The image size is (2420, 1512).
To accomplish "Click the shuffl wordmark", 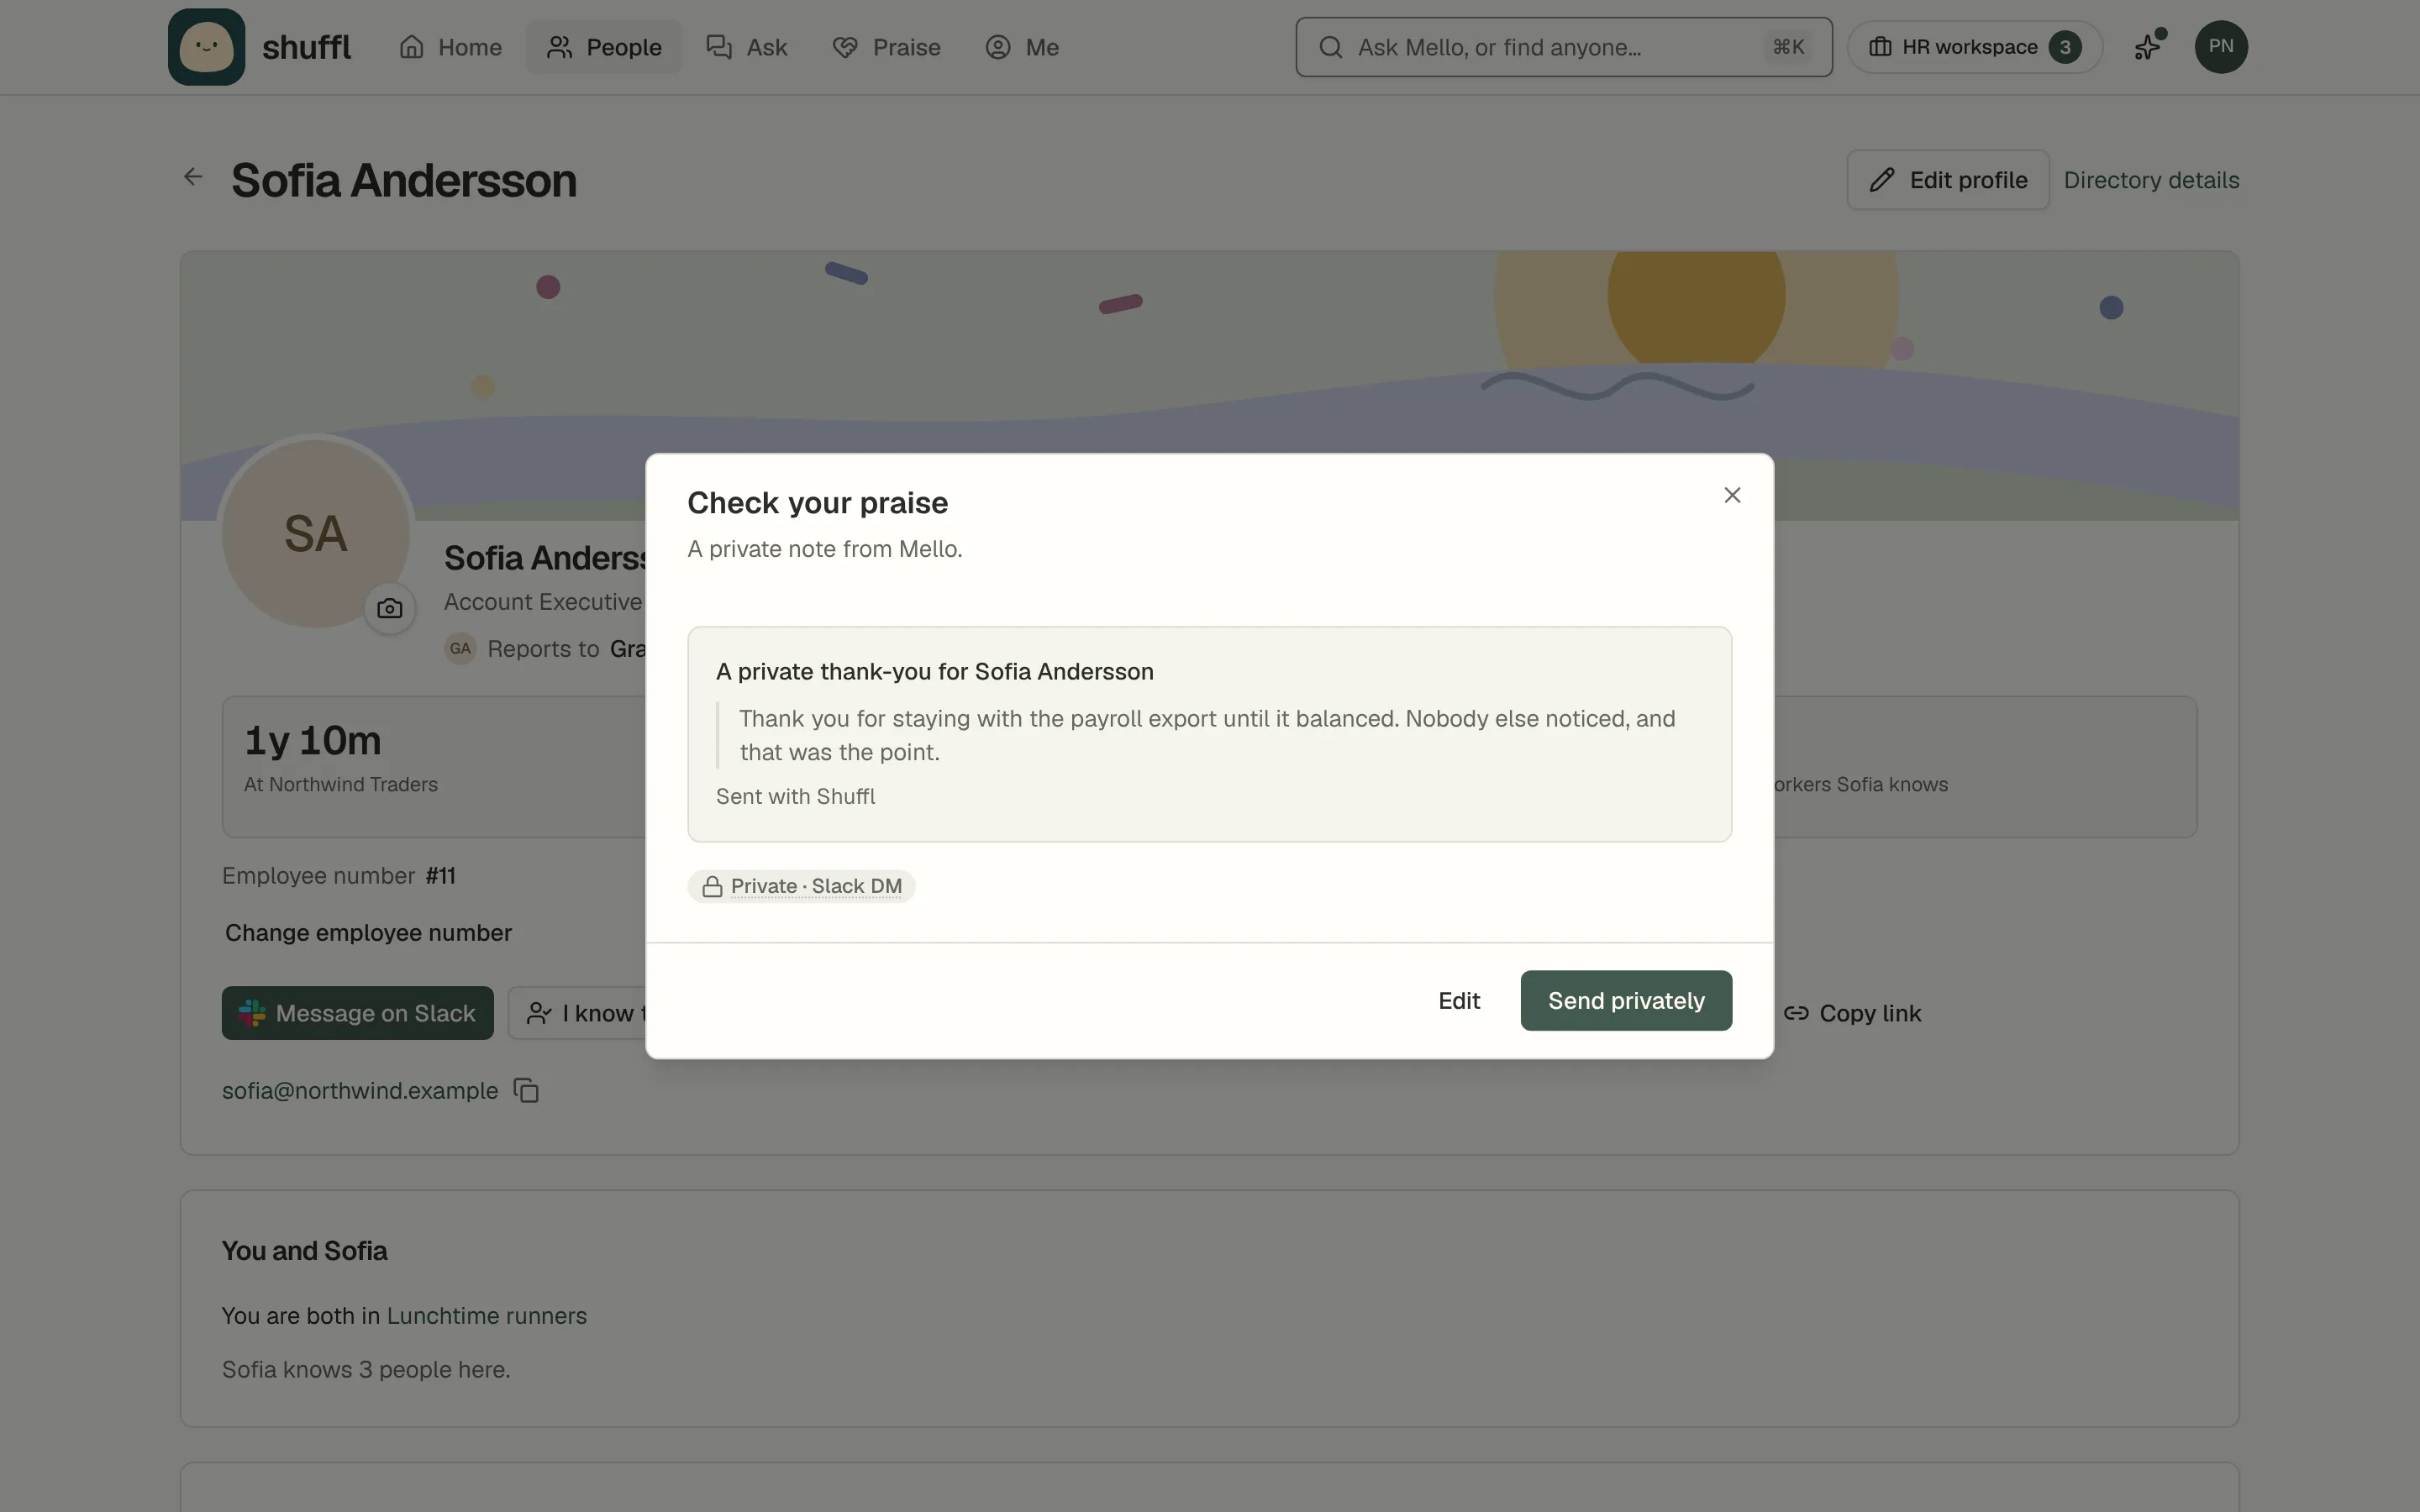I will 306,47.
